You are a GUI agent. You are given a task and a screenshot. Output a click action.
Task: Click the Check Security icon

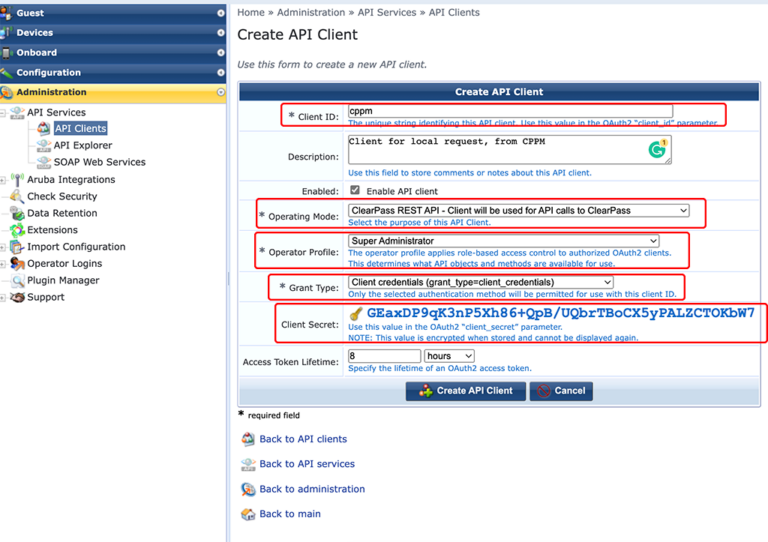point(17,196)
